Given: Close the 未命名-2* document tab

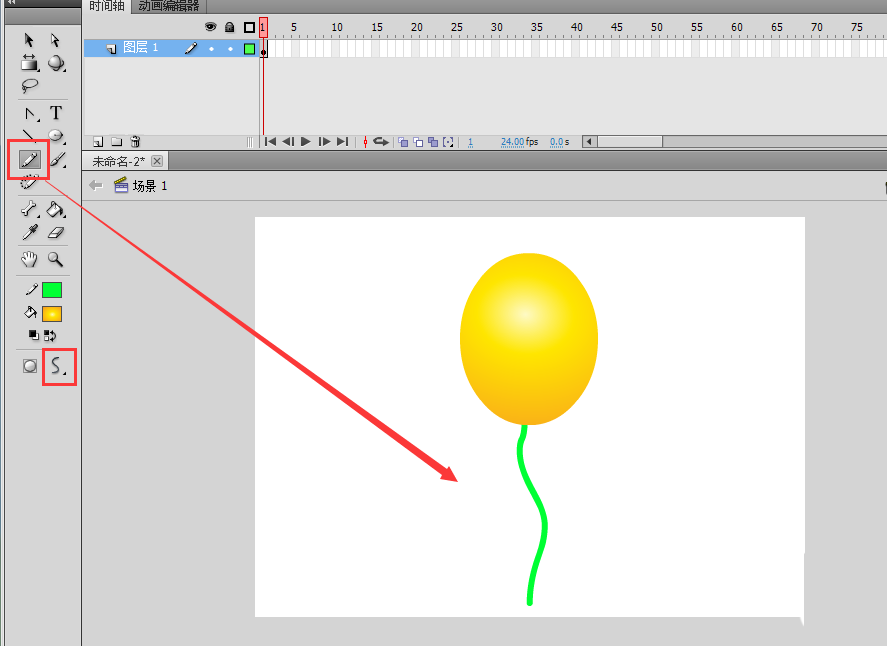Looking at the screenshot, I should click(157, 161).
